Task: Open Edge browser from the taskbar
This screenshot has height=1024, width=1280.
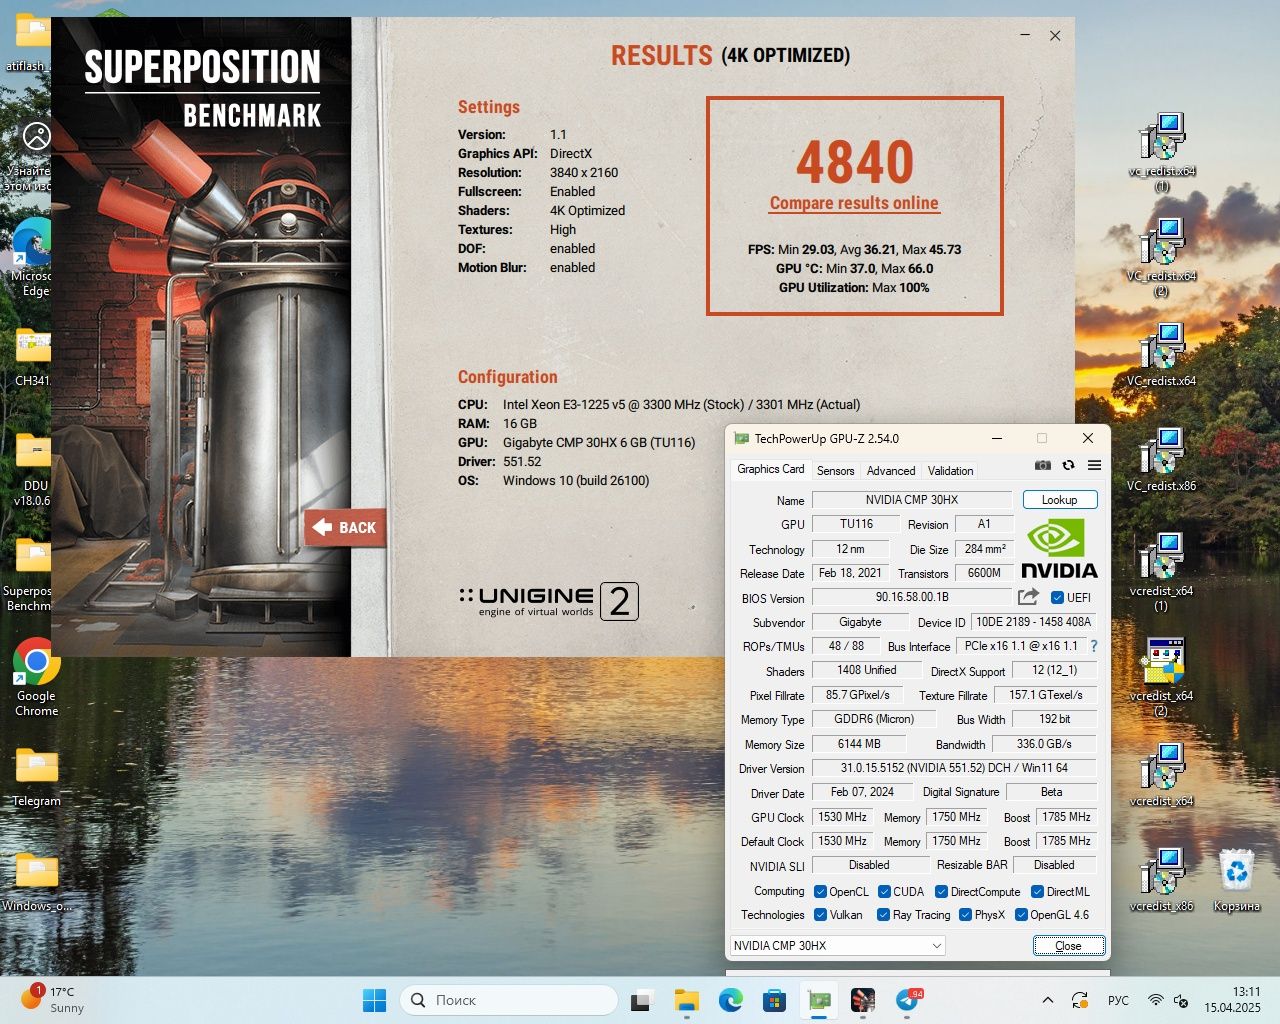Action: point(730,1000)
